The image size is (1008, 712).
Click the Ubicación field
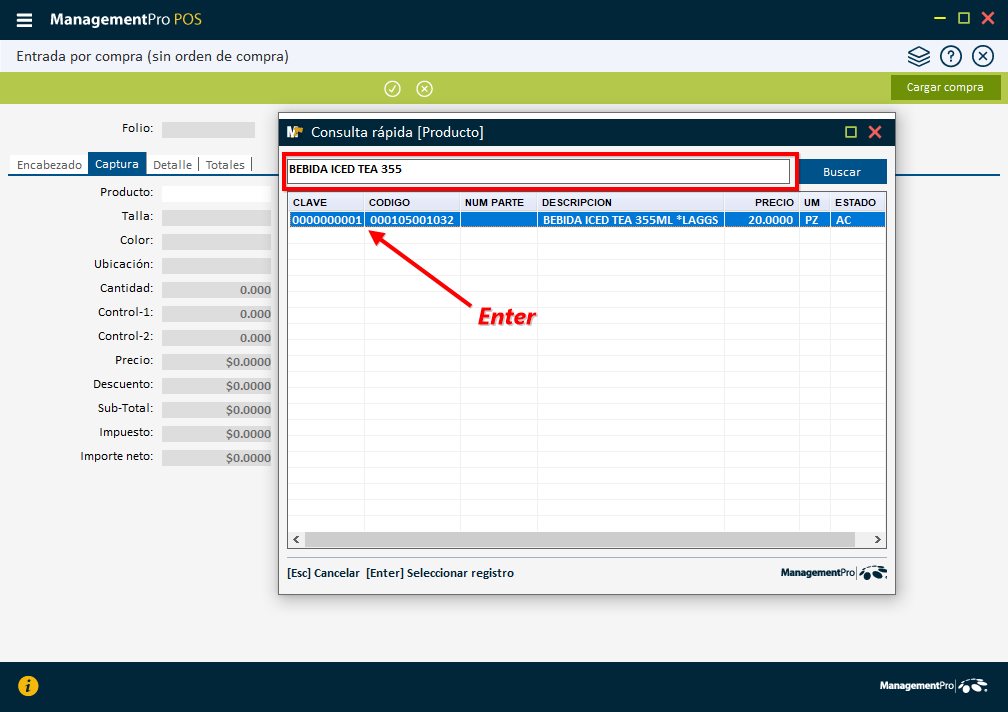click(x=217, y=265)
